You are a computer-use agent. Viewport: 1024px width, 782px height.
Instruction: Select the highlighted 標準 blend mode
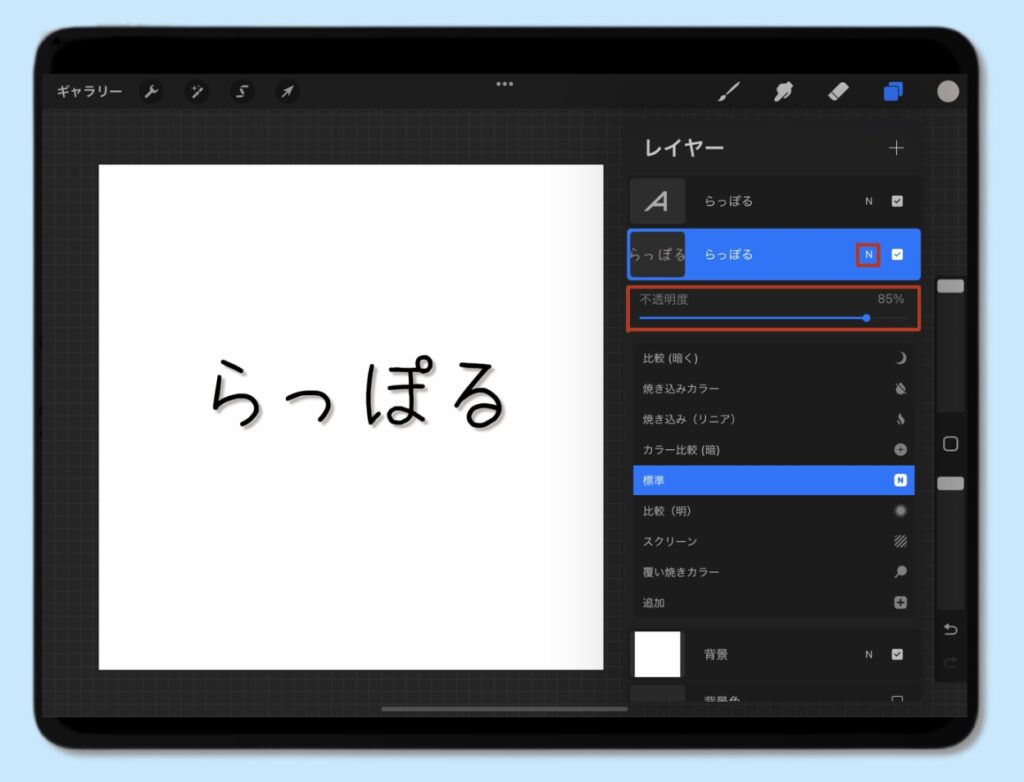[x=774, y=480]
